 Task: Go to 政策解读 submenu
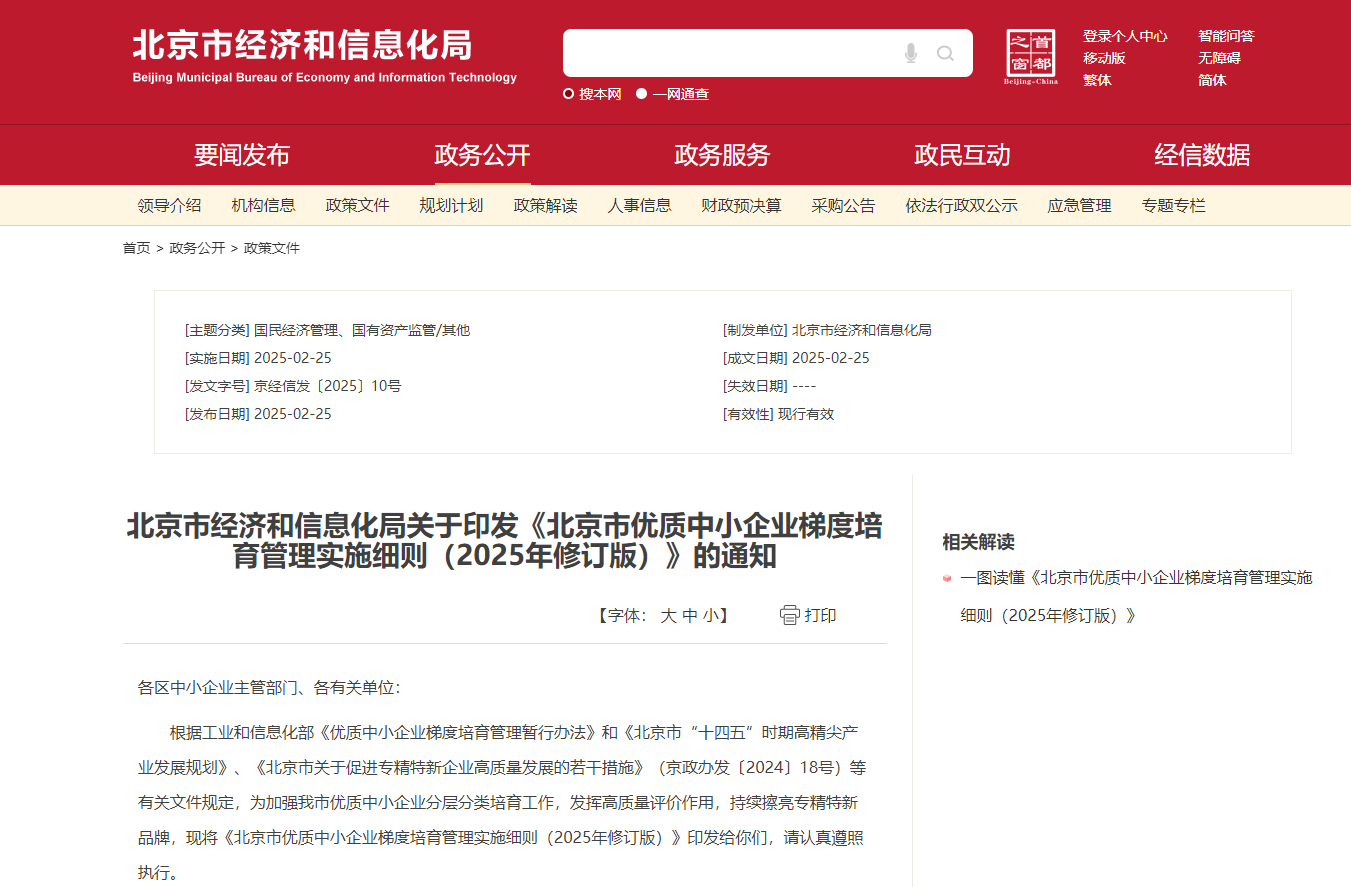545,205
